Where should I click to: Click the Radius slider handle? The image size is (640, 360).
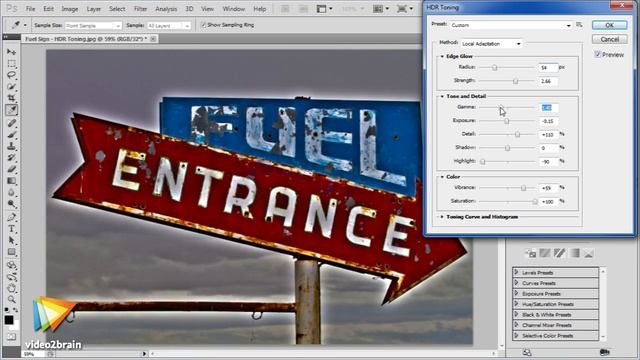[494, 67]
